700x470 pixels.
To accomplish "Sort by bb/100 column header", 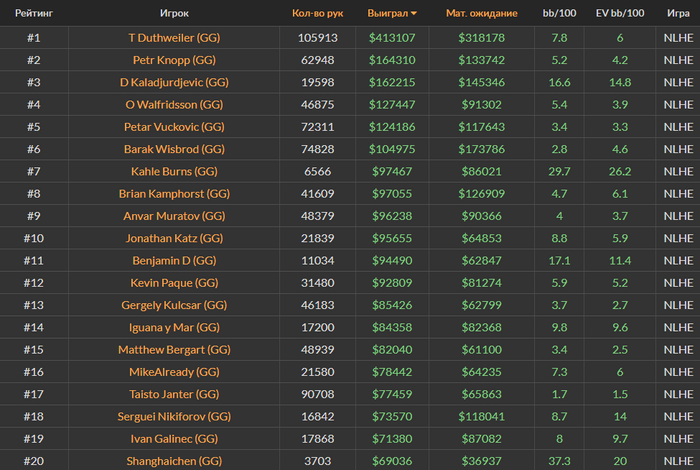I will (559, 13).
